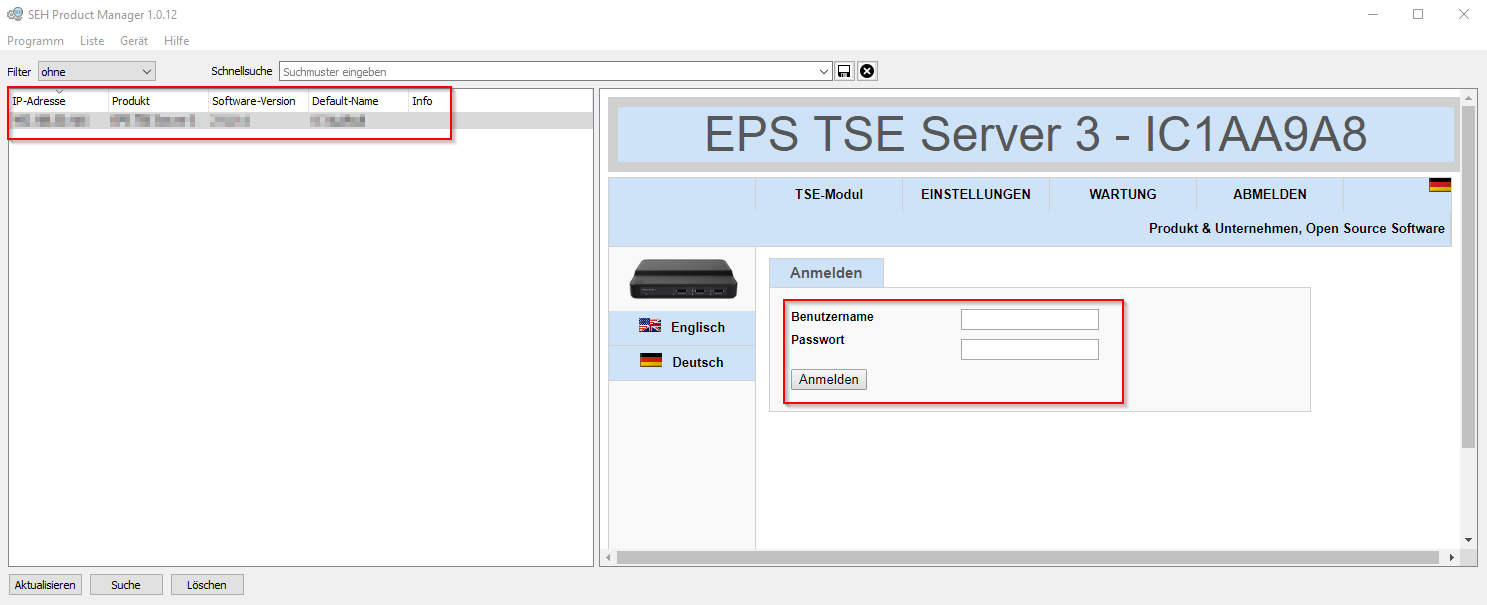
Task: Clear the quick search with X icon
Action: click(x=867, y=71)
